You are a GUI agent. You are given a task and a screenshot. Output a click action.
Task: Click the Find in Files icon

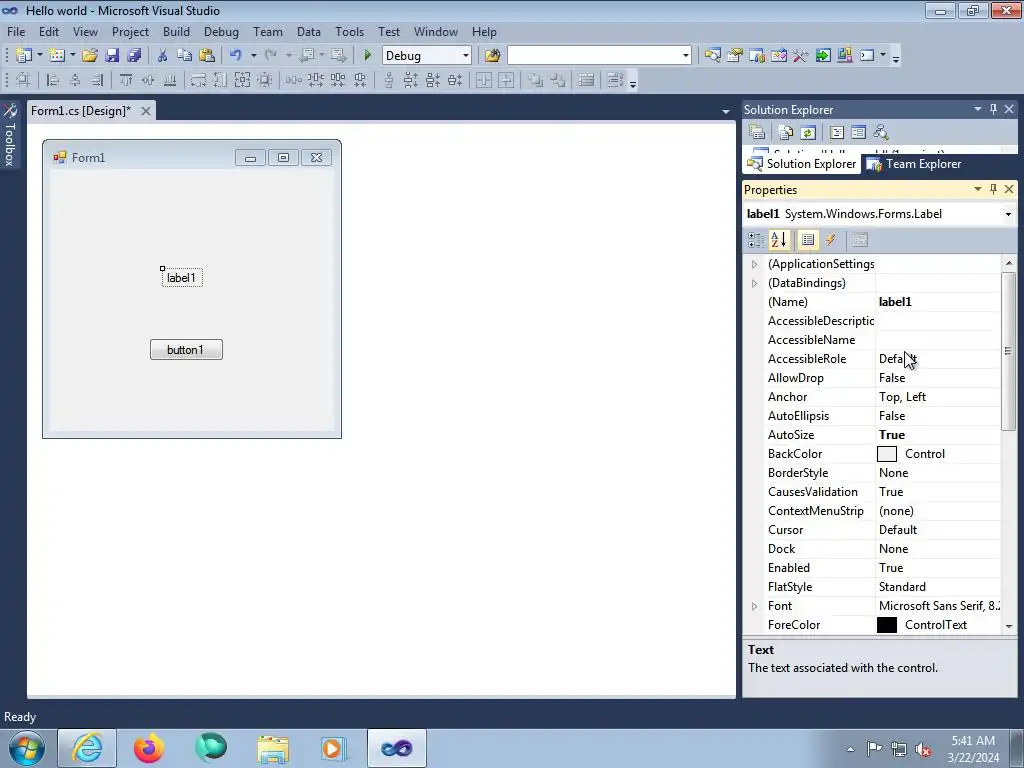[x=492, y=56]
